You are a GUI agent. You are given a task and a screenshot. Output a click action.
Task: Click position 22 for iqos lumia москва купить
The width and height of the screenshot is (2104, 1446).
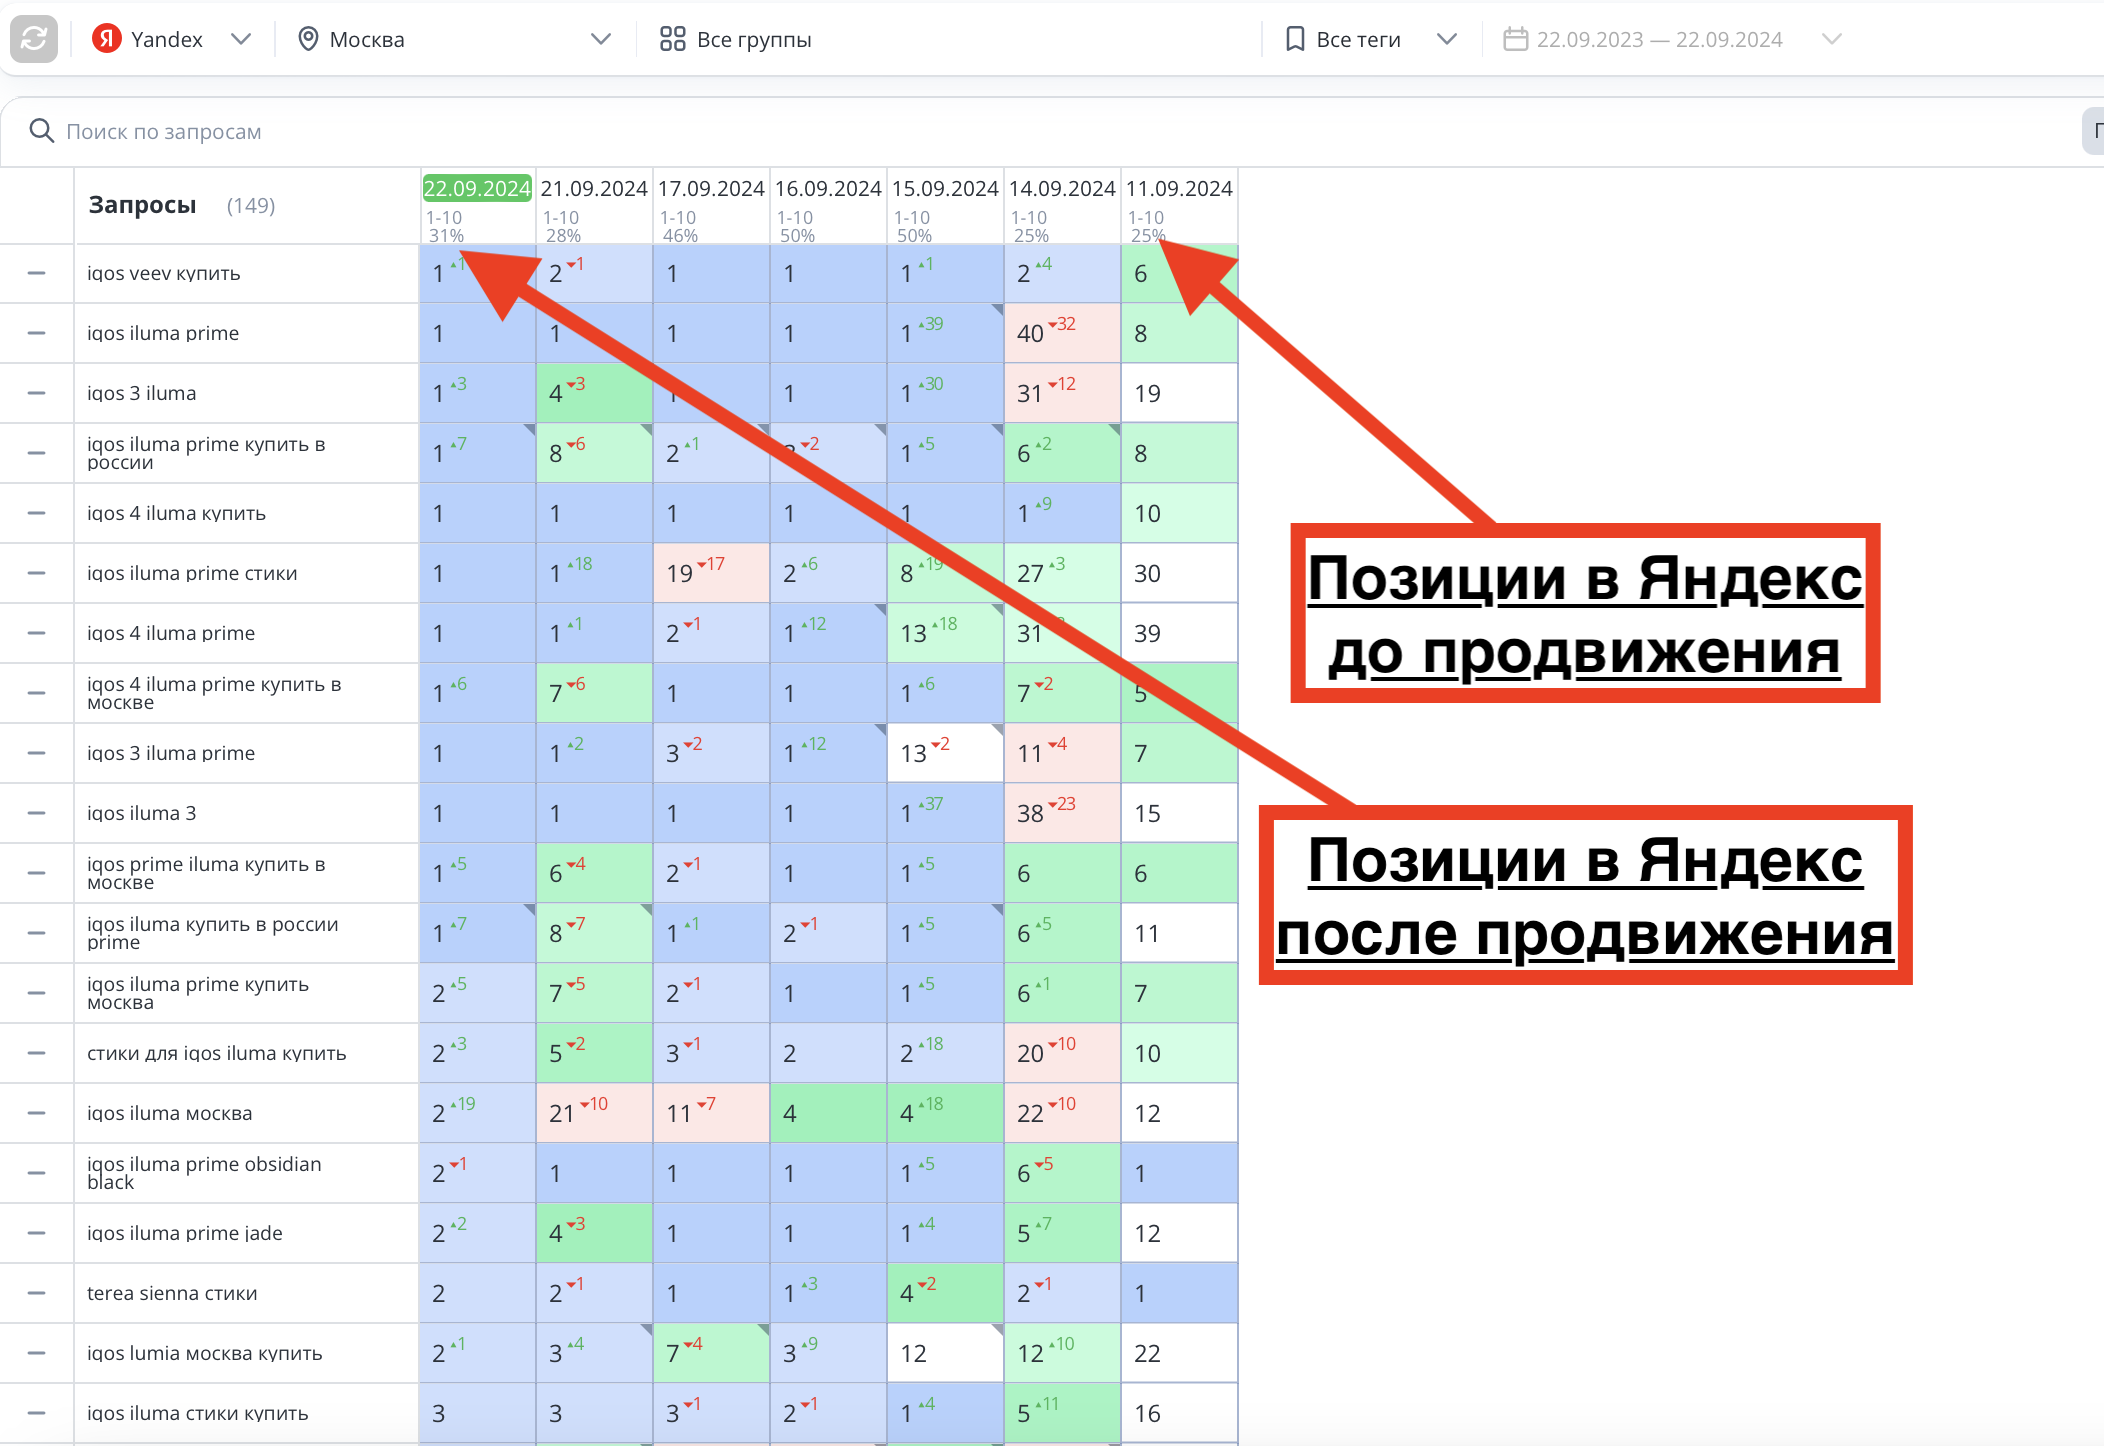1179,1353
